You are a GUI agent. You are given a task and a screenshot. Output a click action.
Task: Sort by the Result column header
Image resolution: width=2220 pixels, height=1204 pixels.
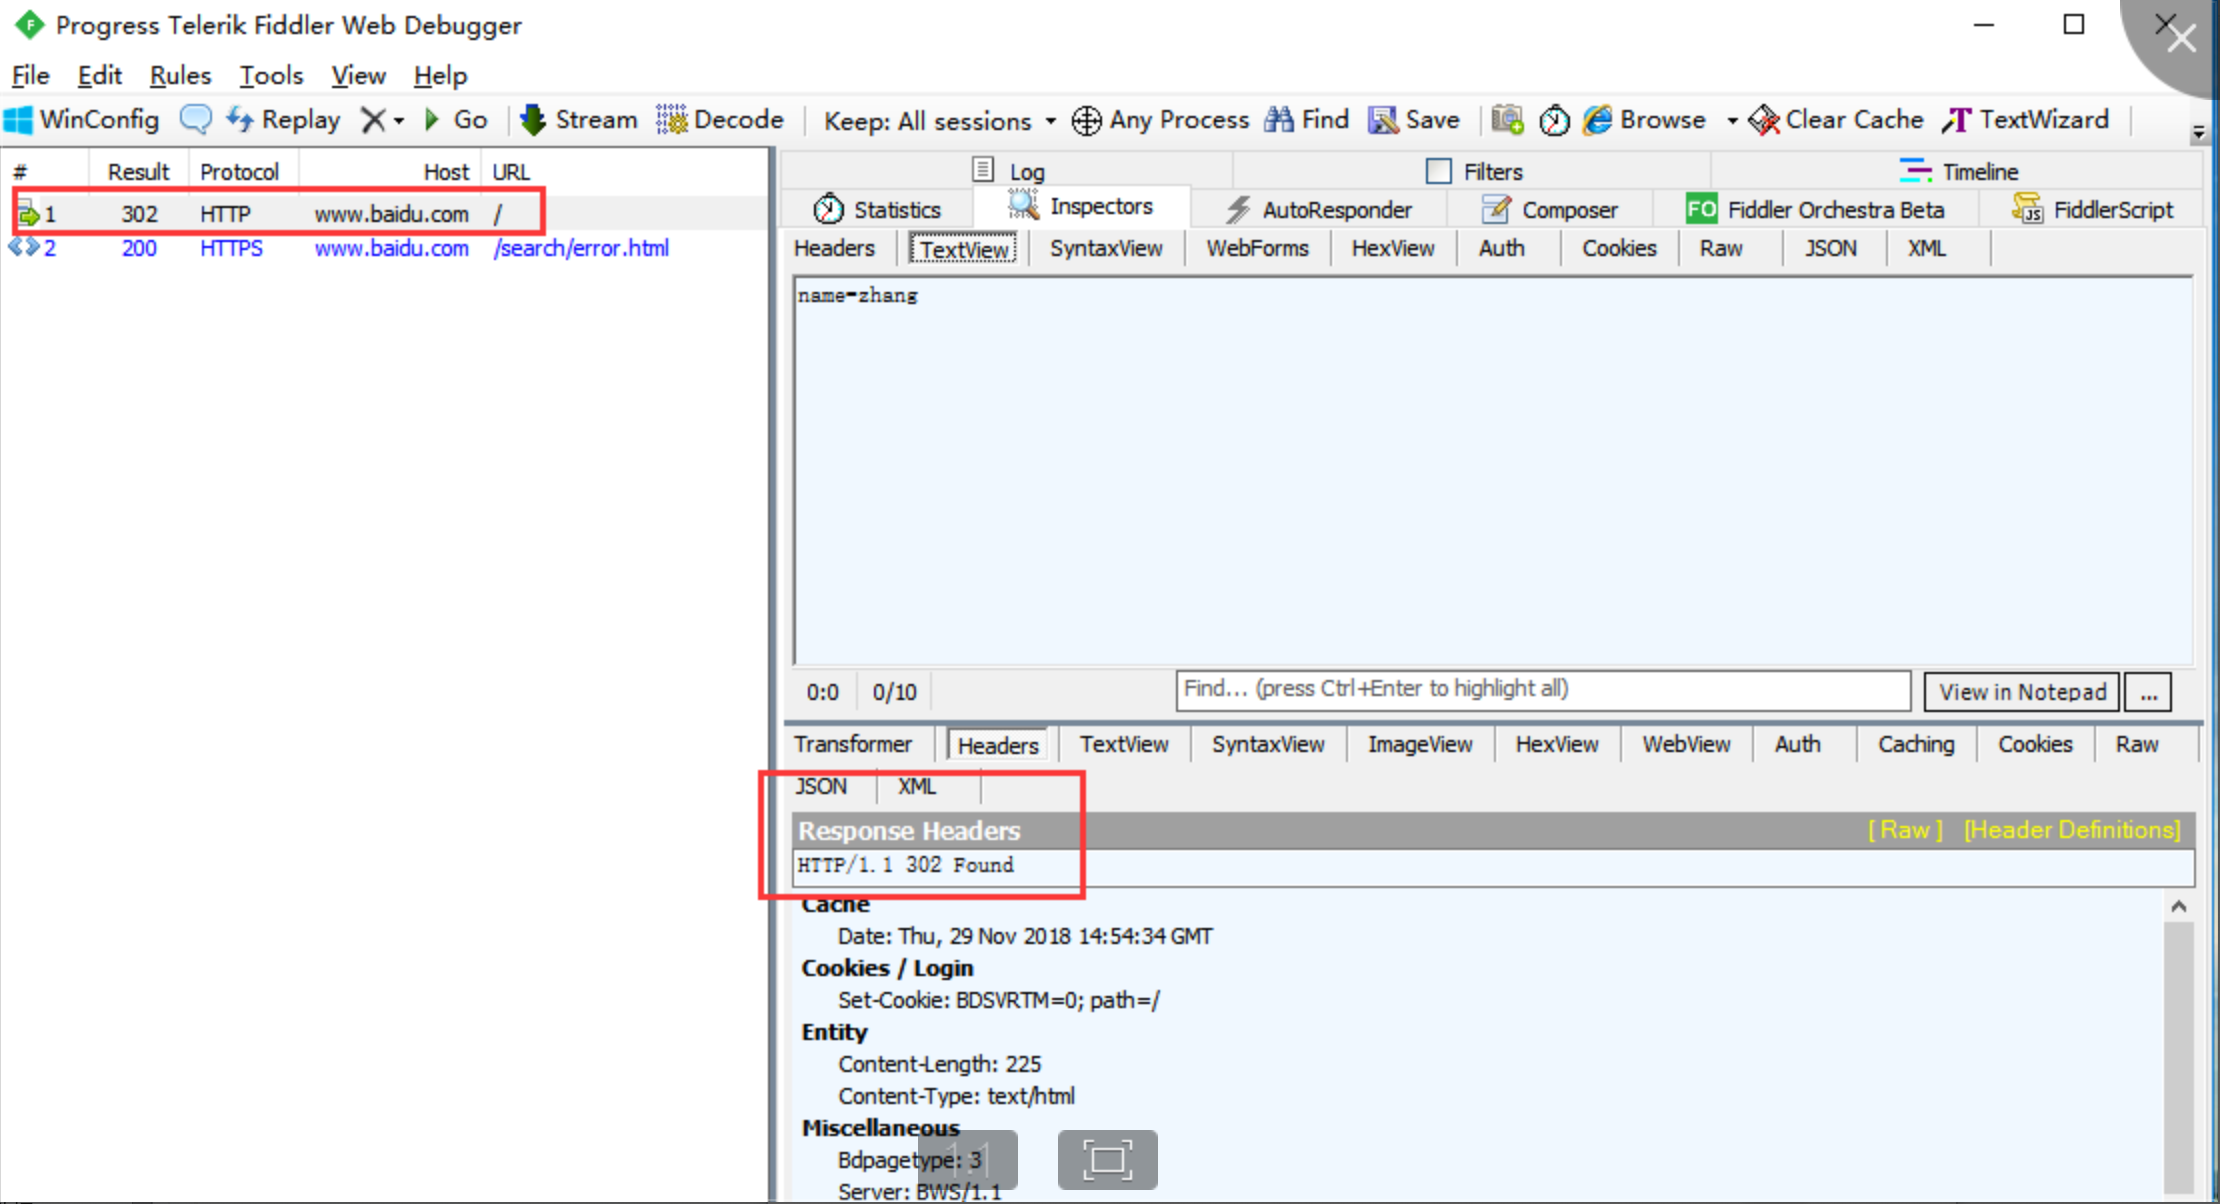tap(139, 172)
